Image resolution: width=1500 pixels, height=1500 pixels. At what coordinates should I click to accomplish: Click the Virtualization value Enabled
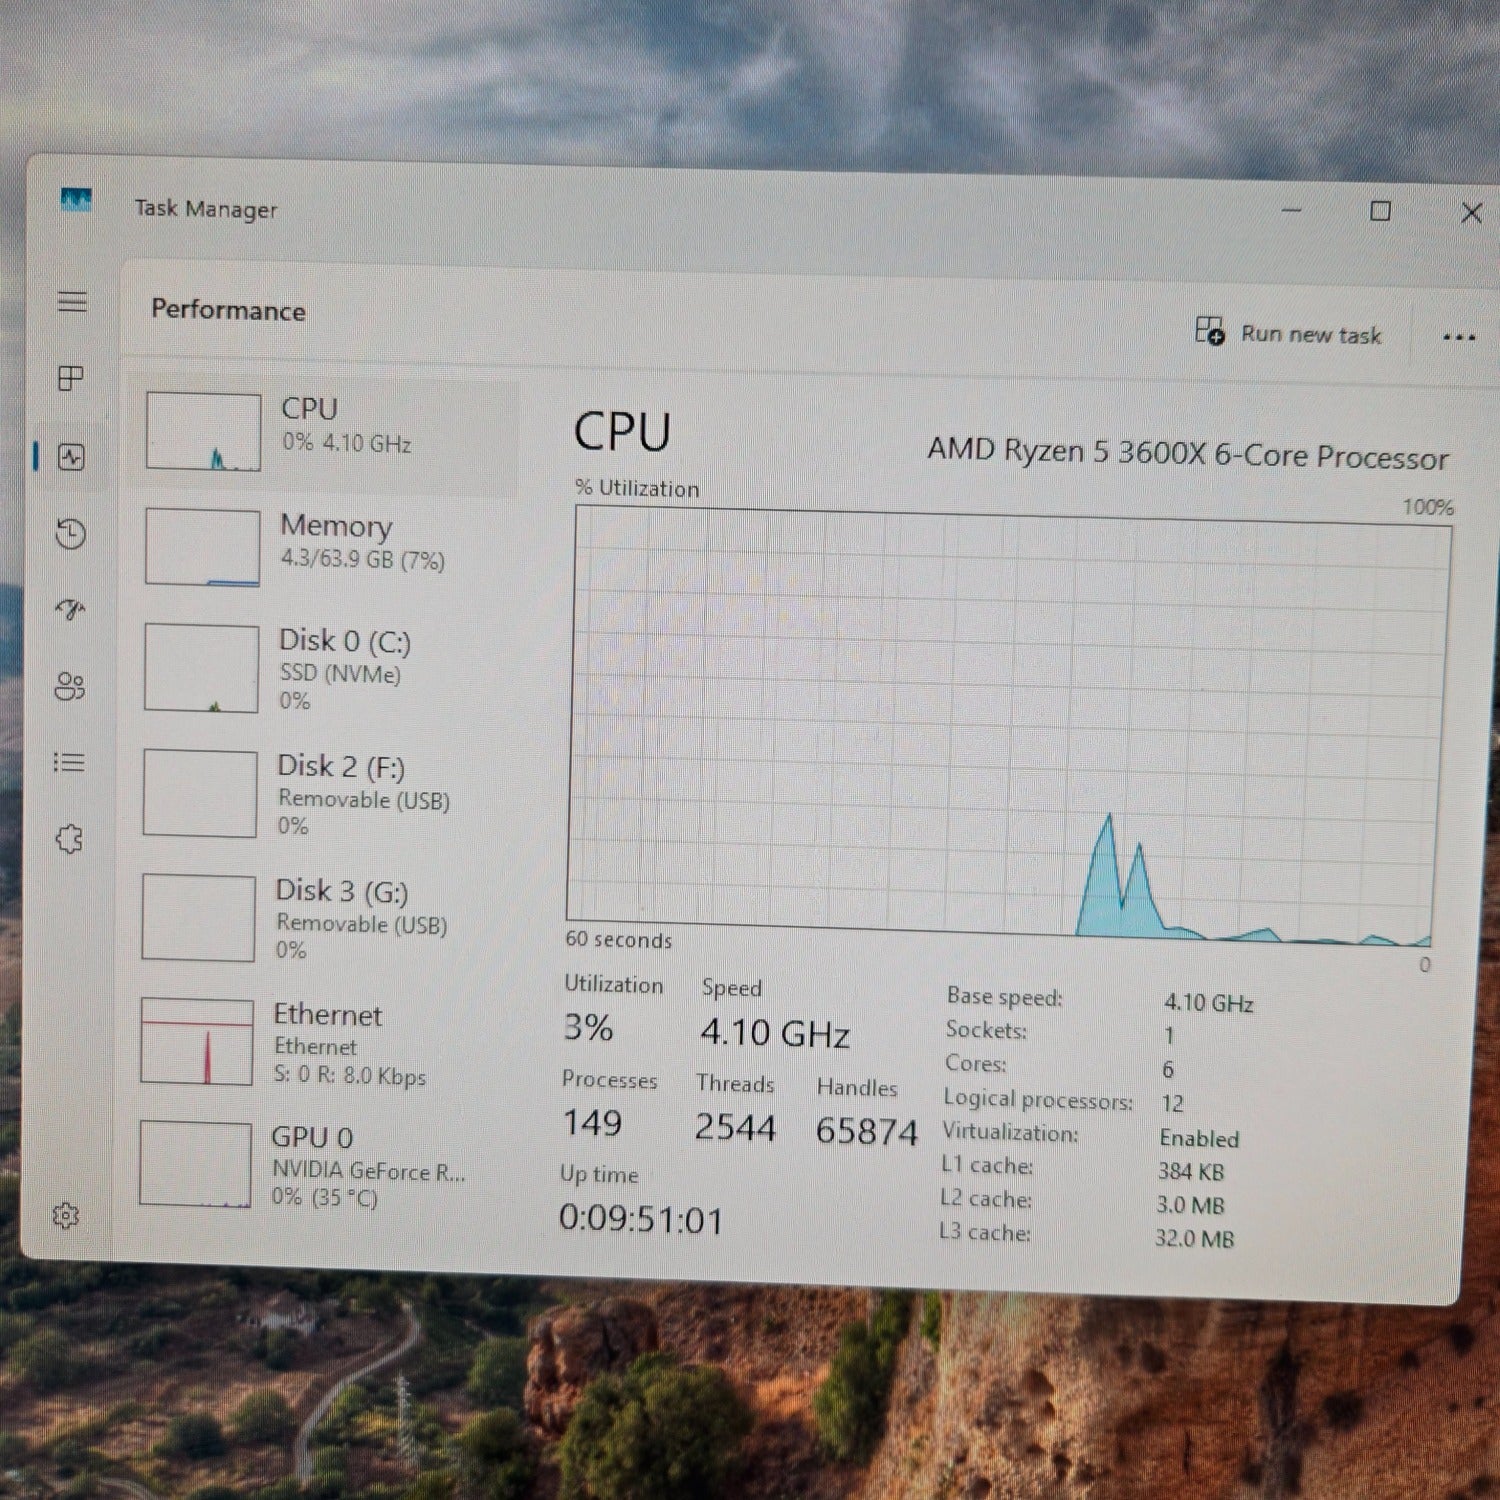1199,1138
